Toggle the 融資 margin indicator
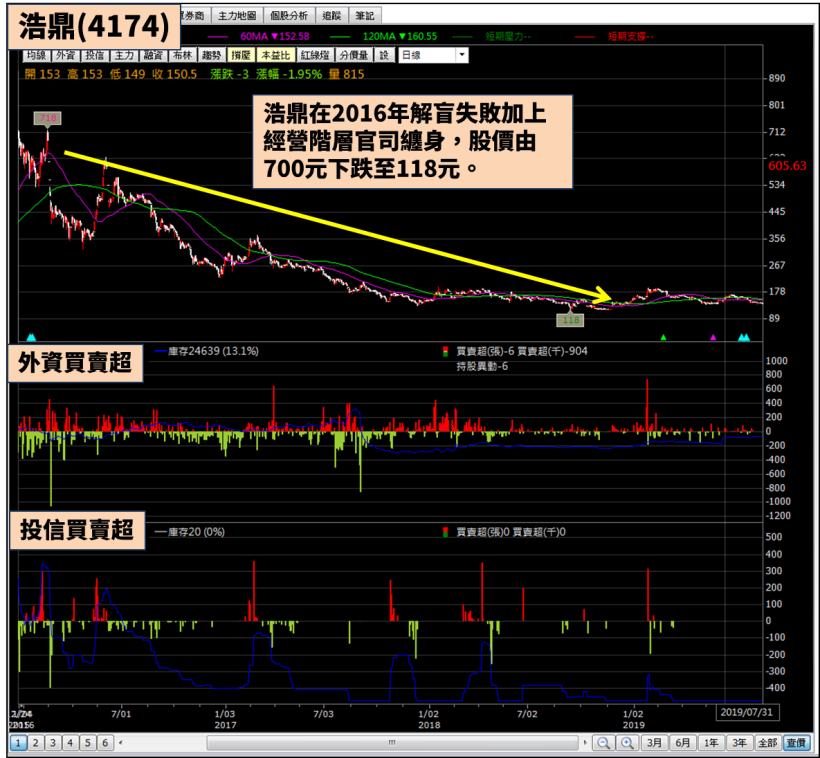The image size is (820, 758). pyautogui.click(x=153, y=55)
